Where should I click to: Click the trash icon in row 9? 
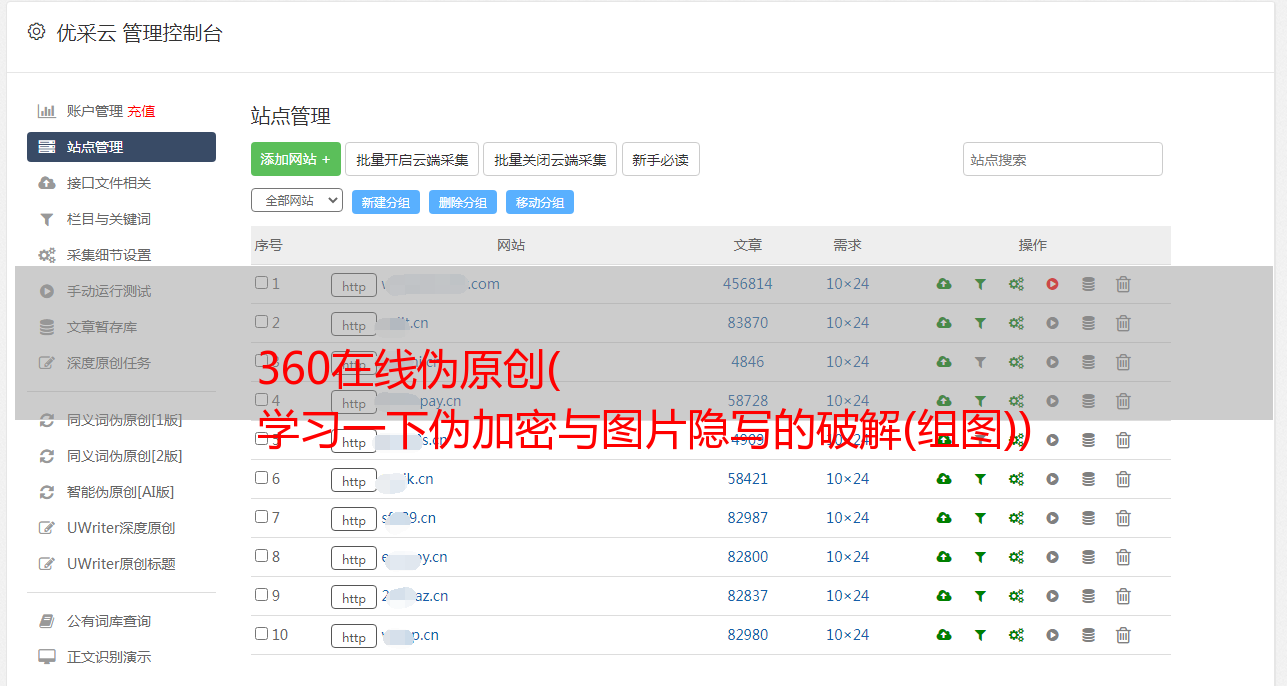tap(1123, 596)
